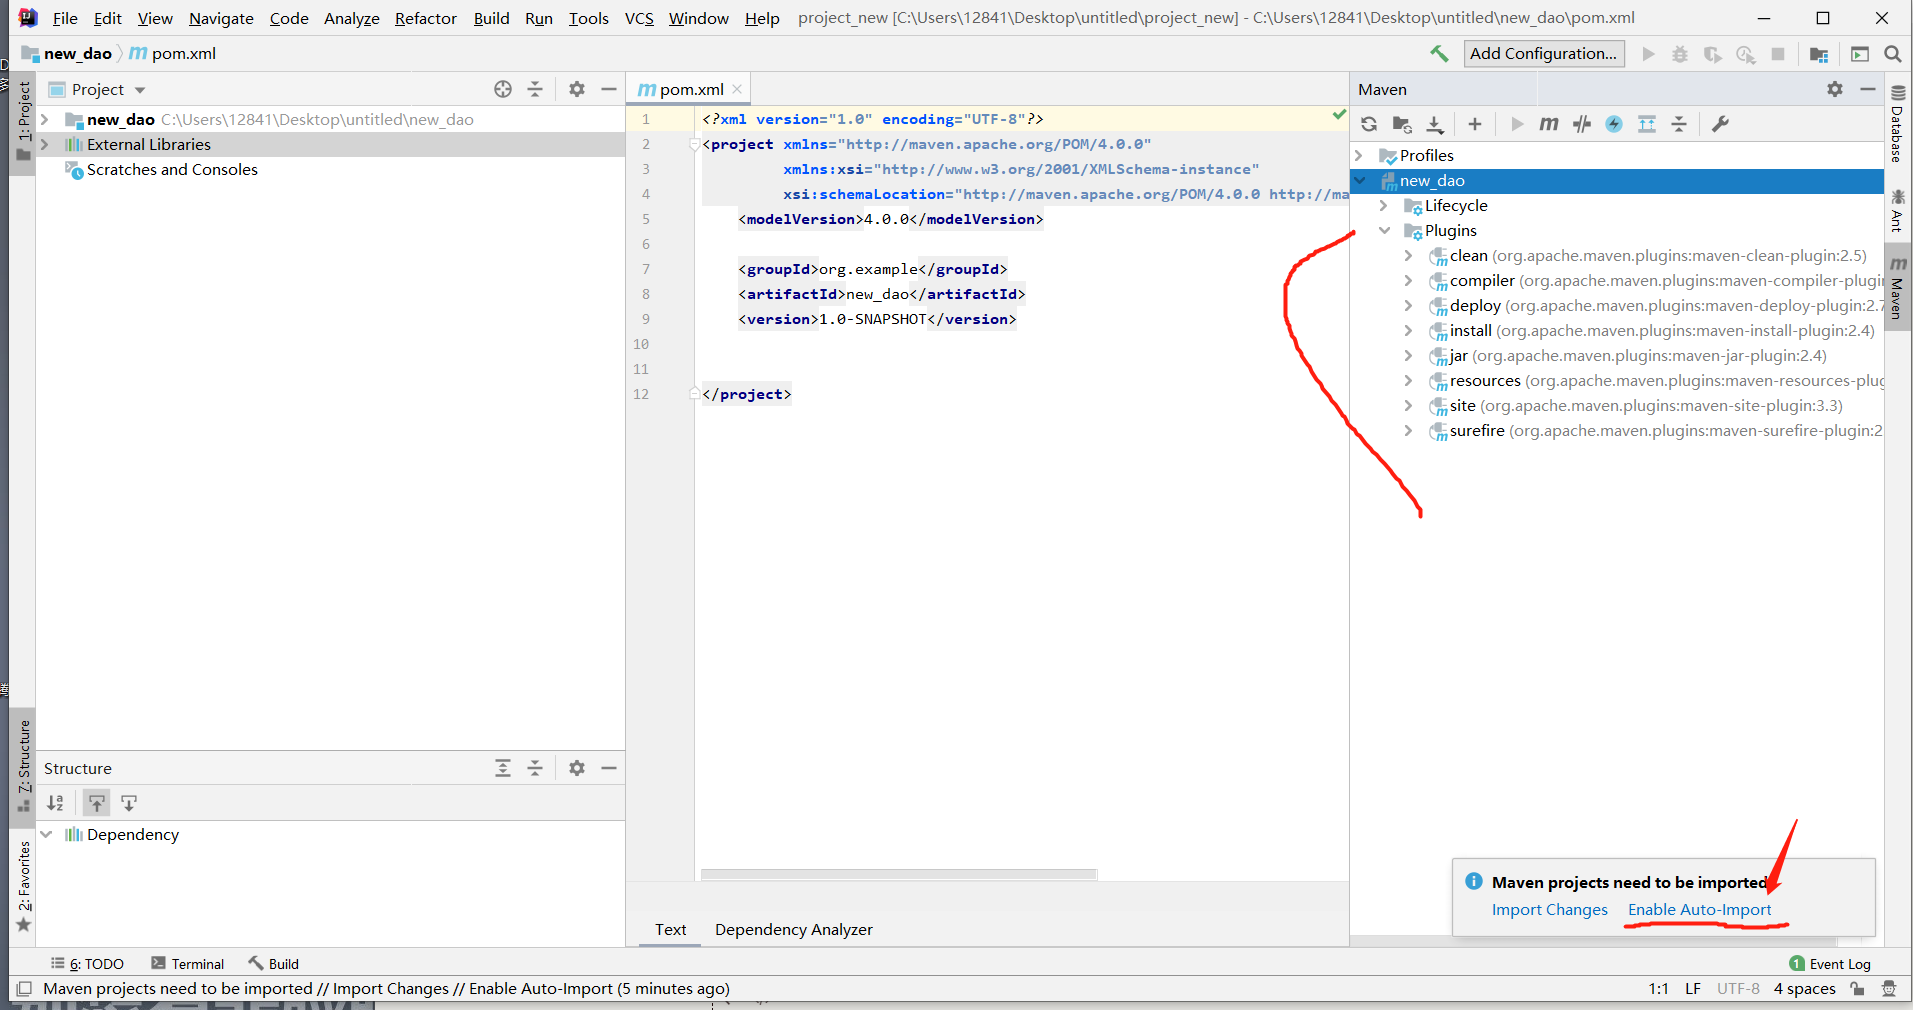Expand the Lifecycle node in Maven
Image resolution: width=1913 pixels, height=1010 pixels.
click(1384, 205)
